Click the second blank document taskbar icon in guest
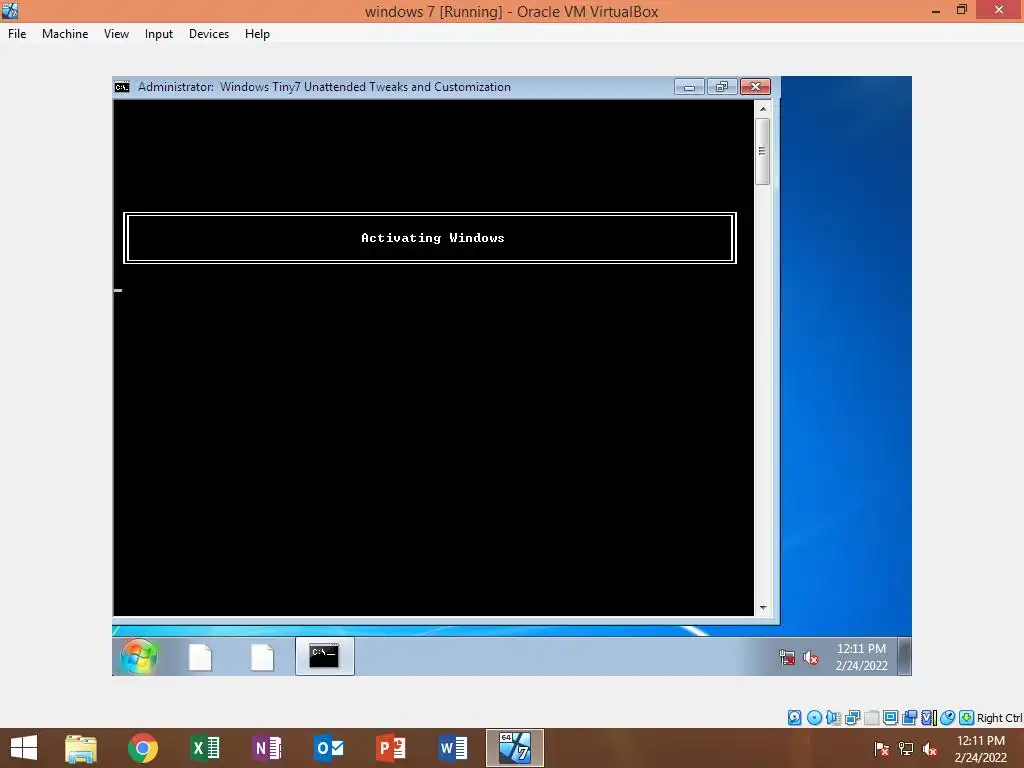 pos(262,657)
